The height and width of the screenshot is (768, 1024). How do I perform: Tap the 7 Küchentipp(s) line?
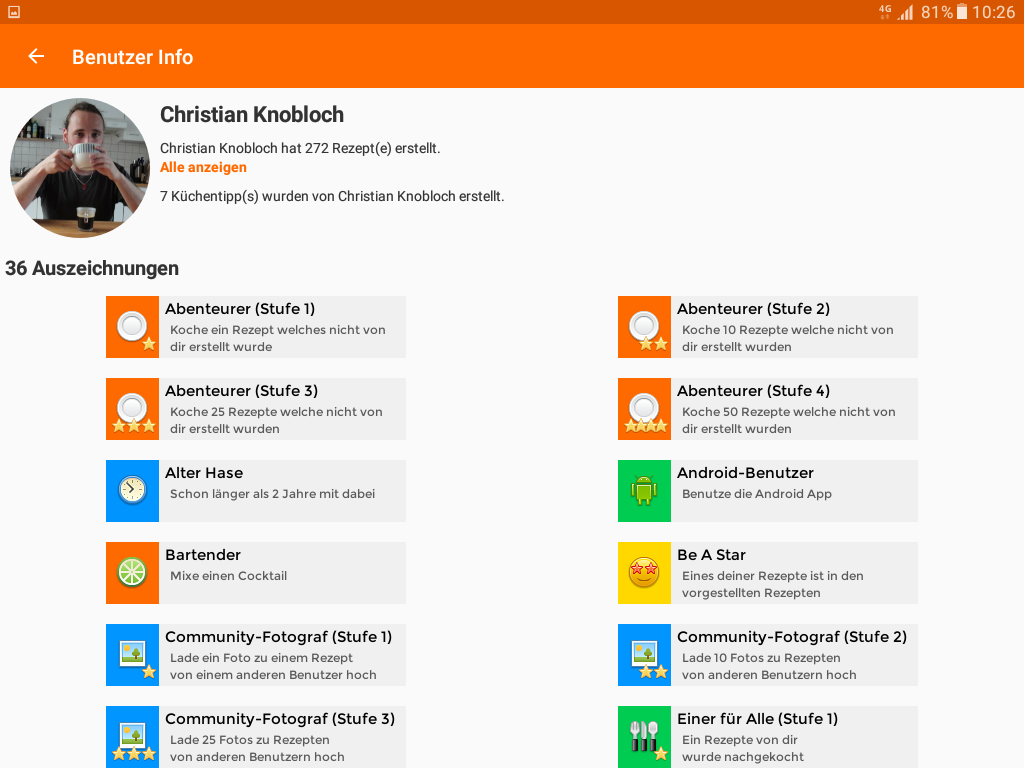tap(332, 197)
